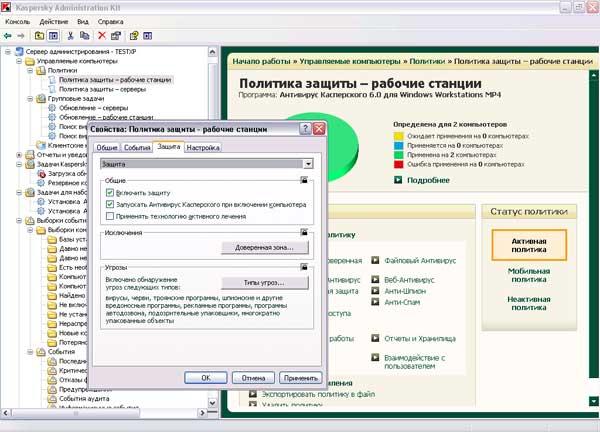Click the Загрузка обновлений task icon in tree

tap(41, 174)
